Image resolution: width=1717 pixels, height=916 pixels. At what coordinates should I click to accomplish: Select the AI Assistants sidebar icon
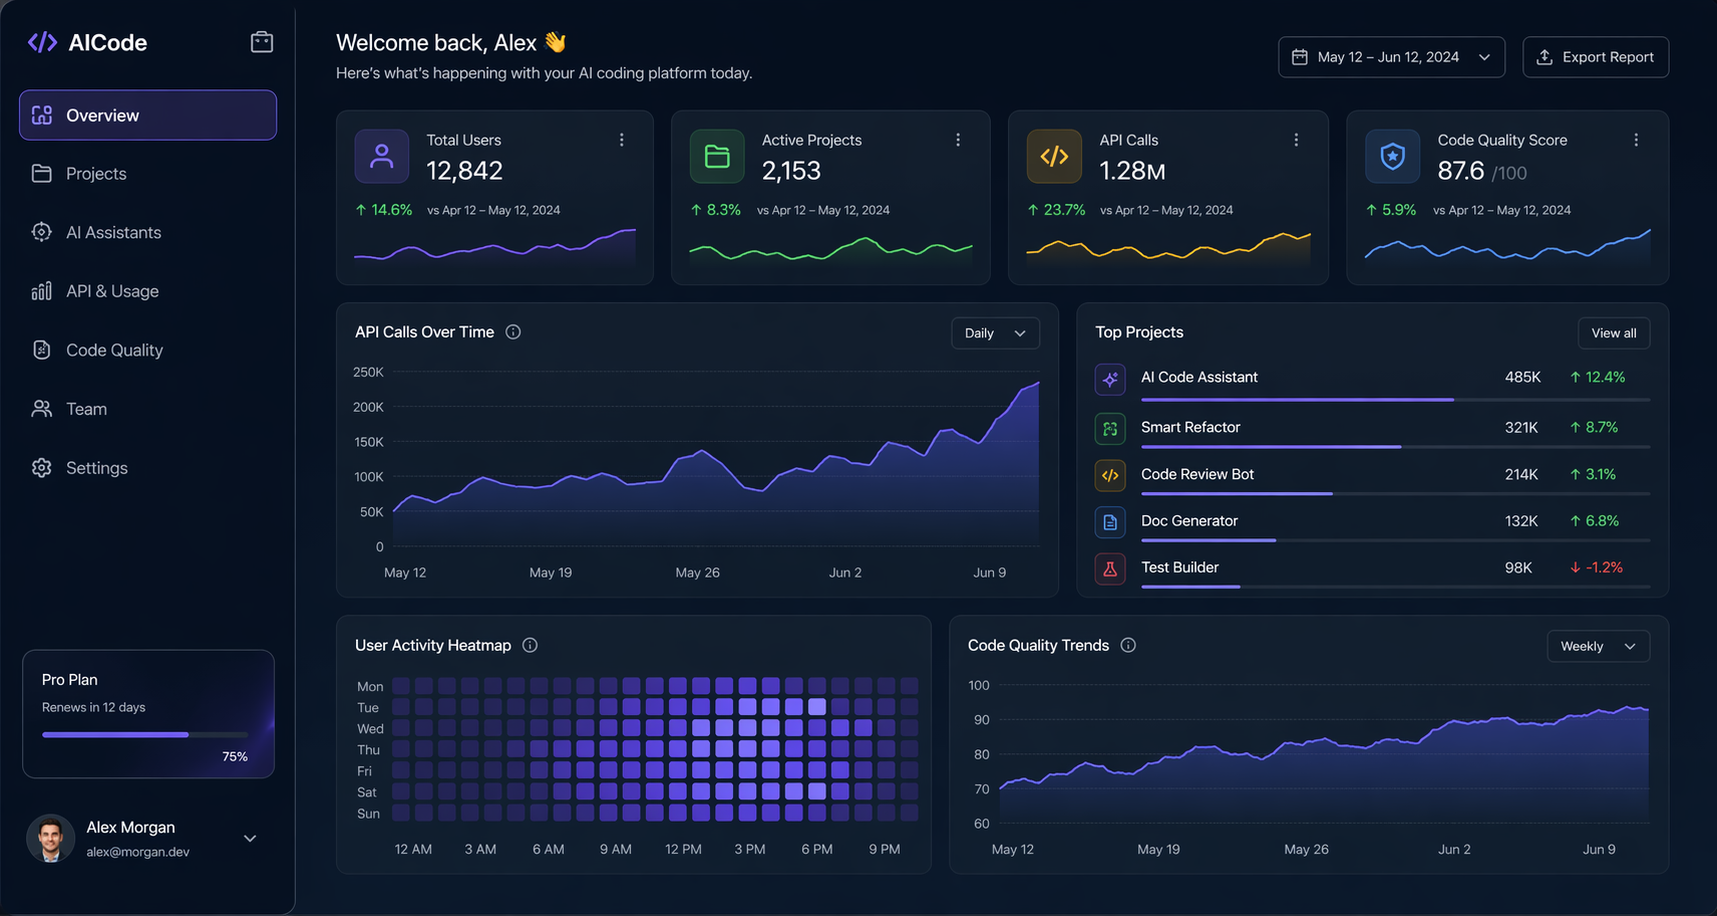tap(41, 231)
